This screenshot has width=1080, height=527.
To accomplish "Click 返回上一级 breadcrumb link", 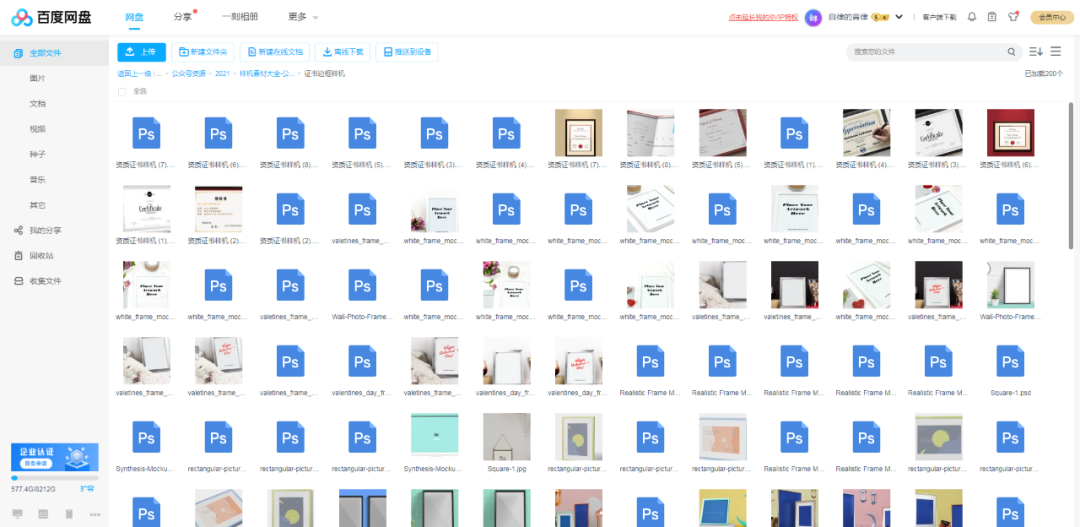I will (x=134, y=73).
